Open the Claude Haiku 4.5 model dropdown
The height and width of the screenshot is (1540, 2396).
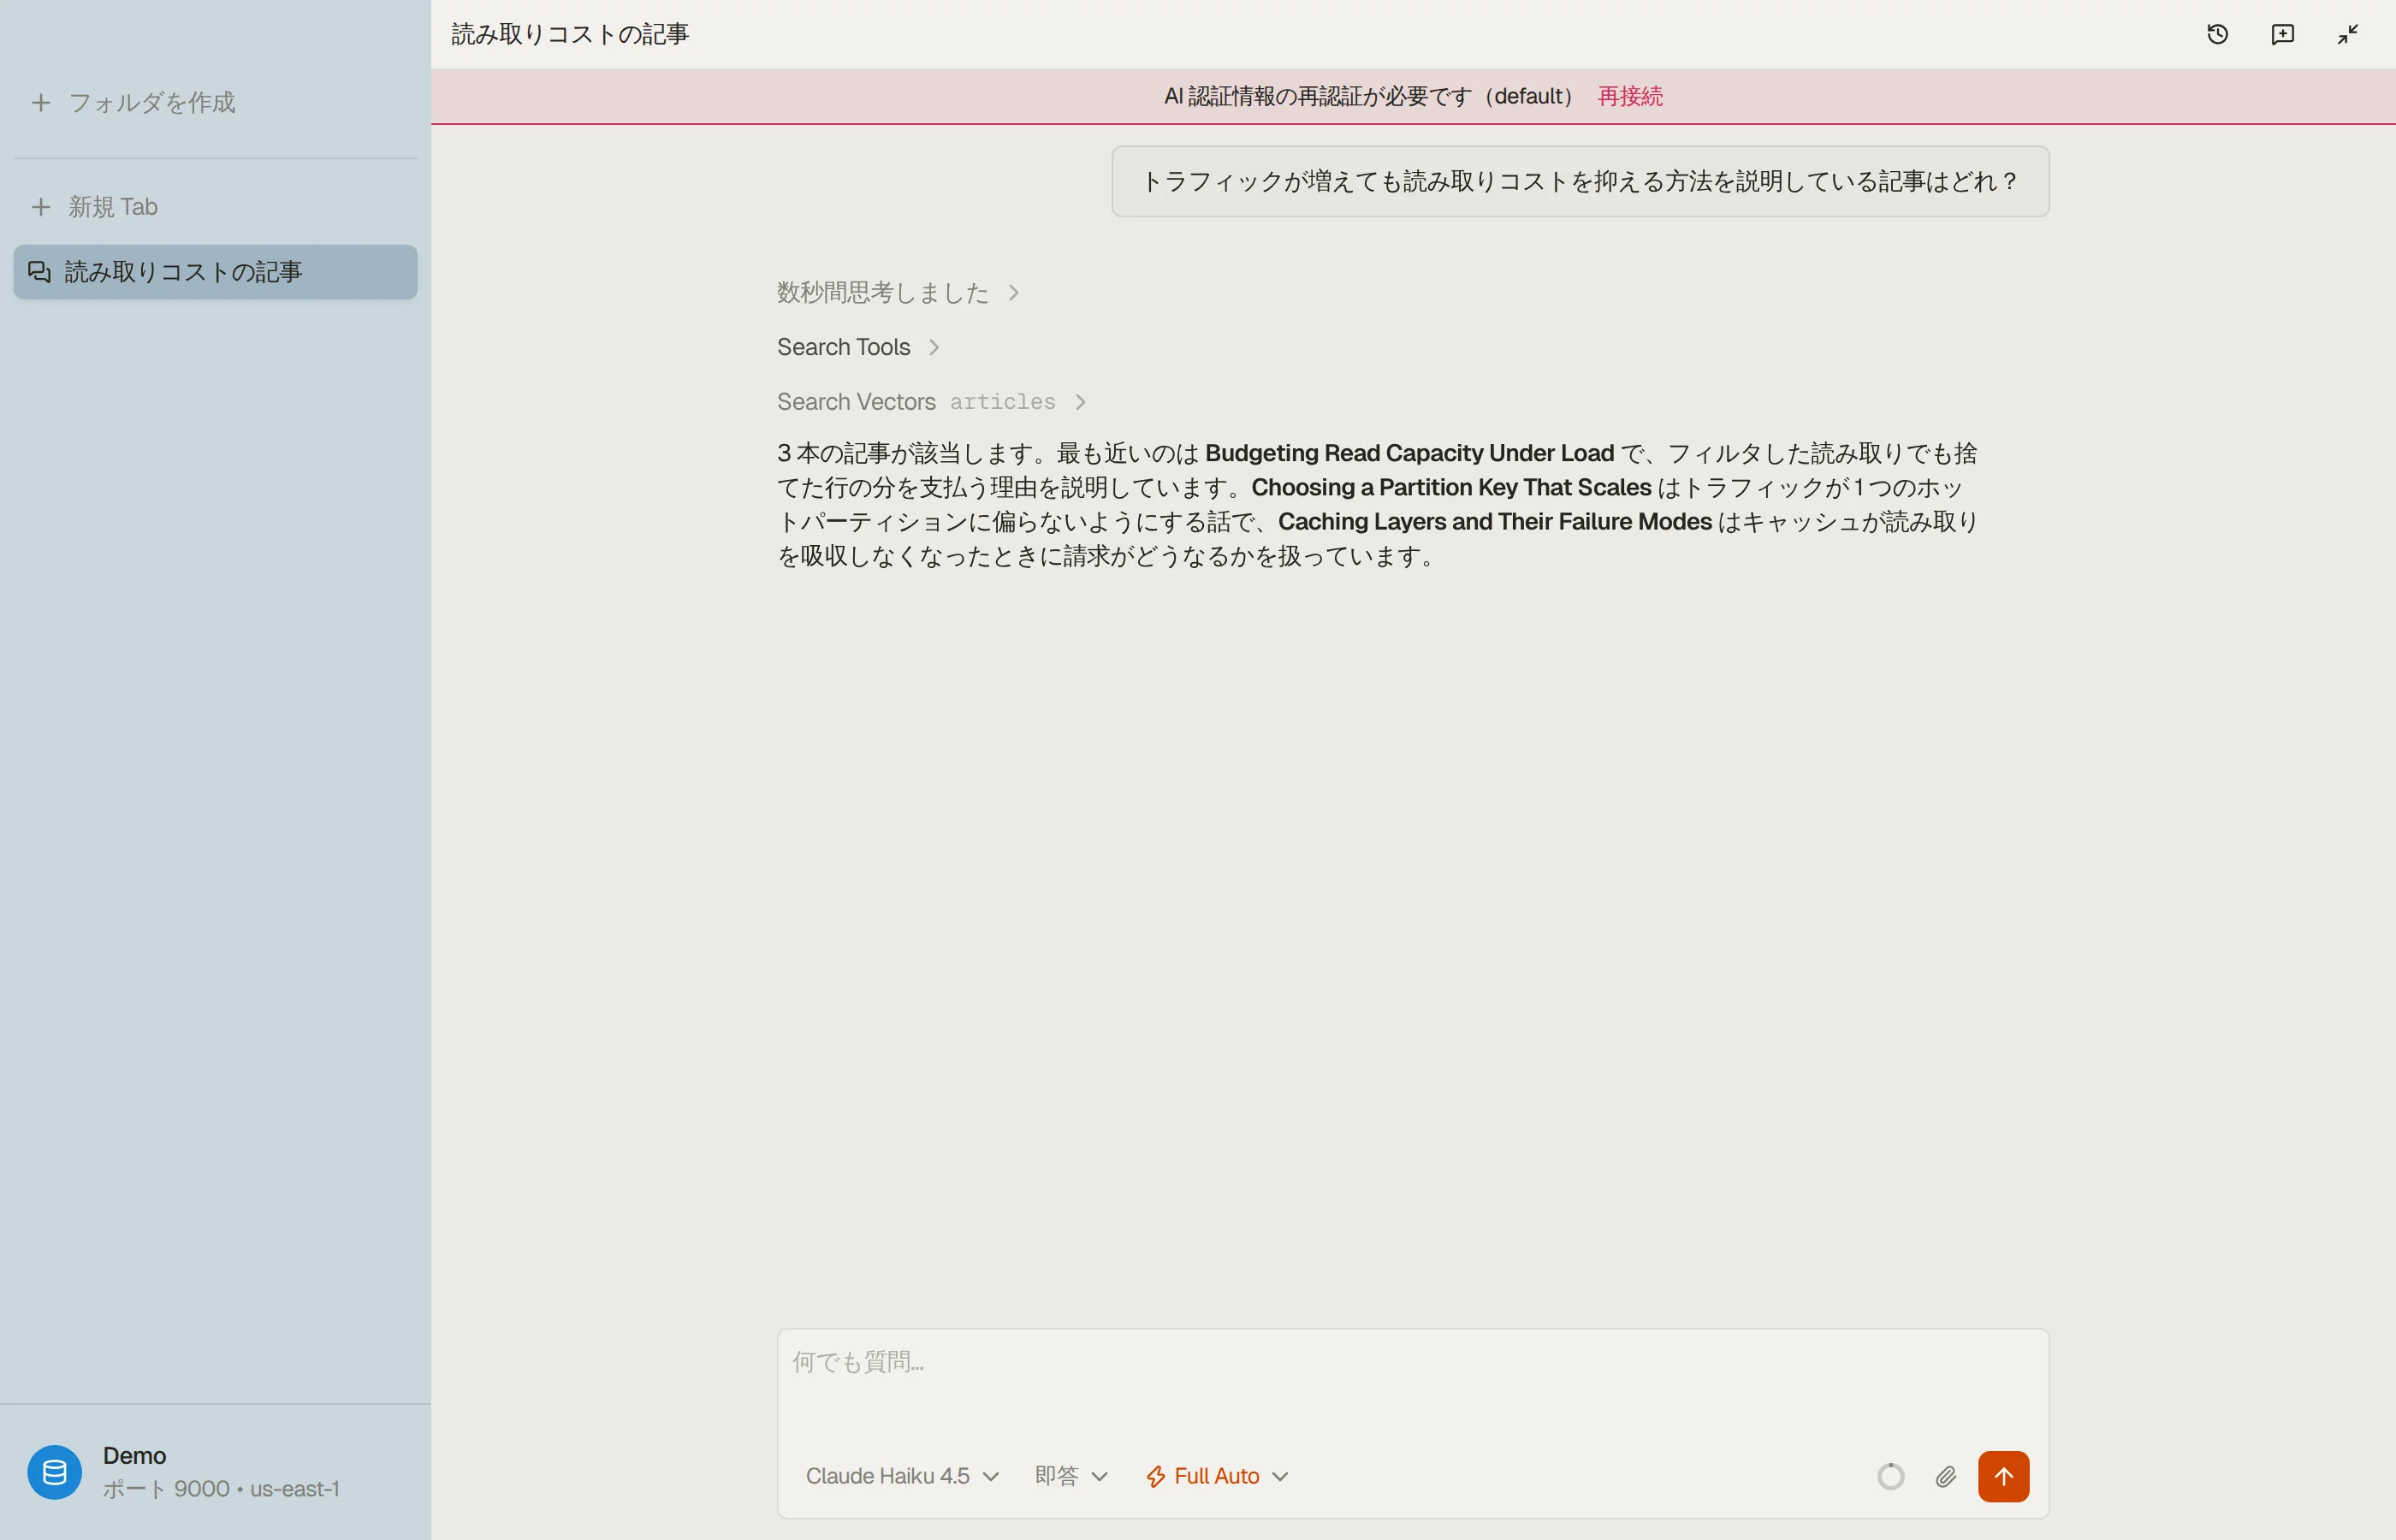click(x=902, y=1476)
